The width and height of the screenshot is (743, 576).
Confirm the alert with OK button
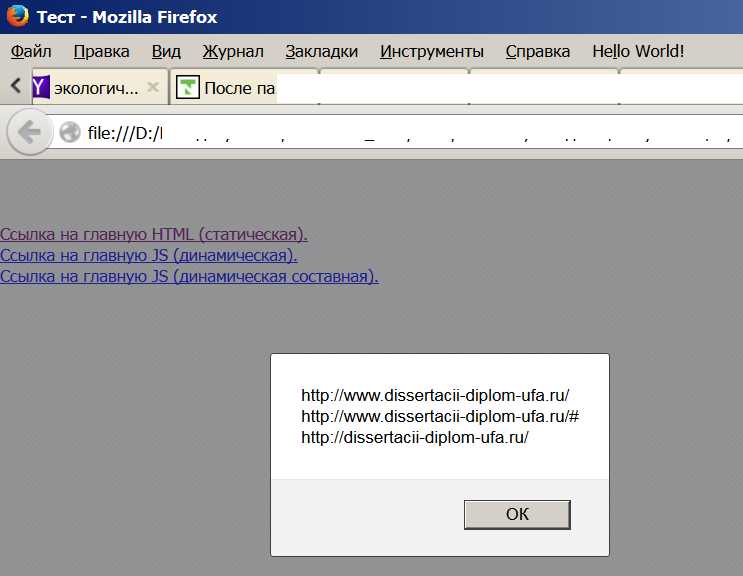(x=517, y=514)
